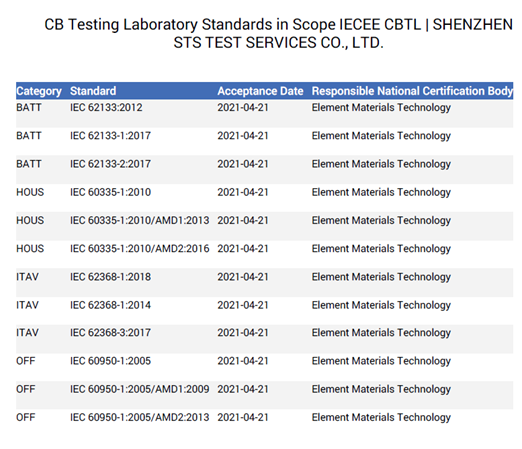Viewport: 522px width, 449px height.
Task: Select the IEC 62133:2012 standard cell
Action: pos(106,107)
